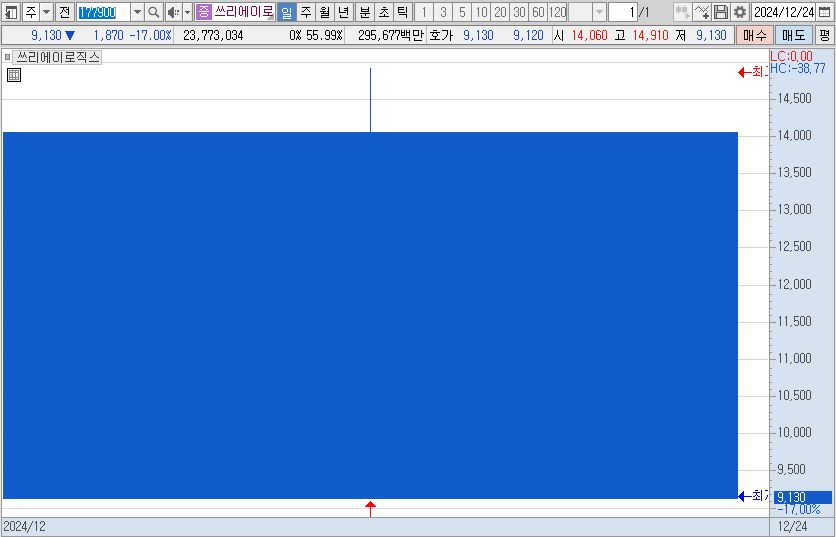Screen dimensions: 836x537
Task: Click the volume value 23,773,034
Action: coord(213,36)
